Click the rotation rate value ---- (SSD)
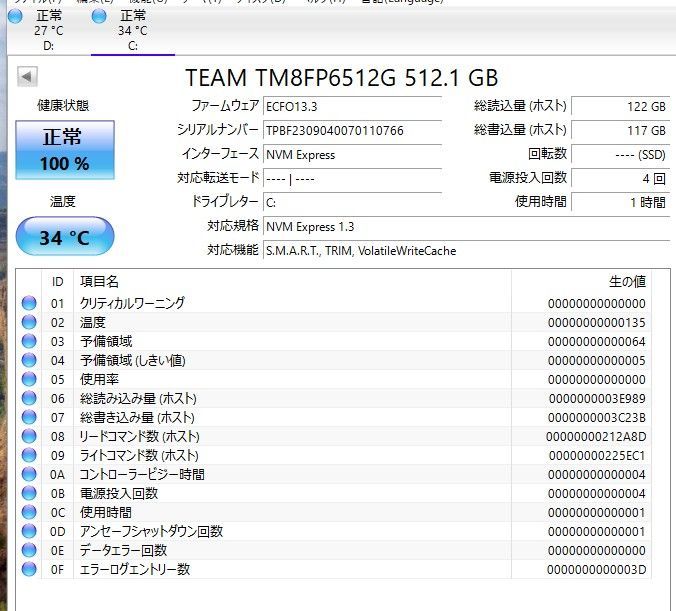The width and height of the screenshot is (676, 611). 620,154
